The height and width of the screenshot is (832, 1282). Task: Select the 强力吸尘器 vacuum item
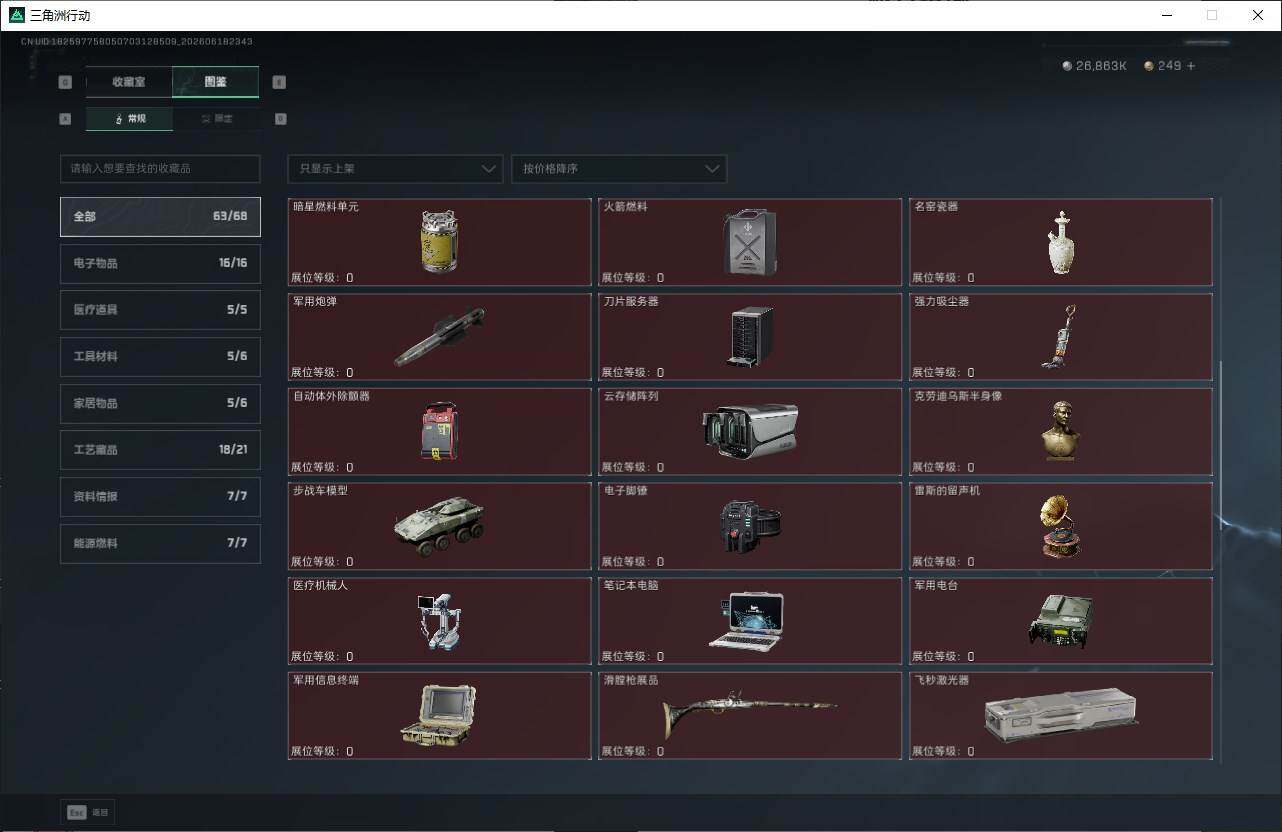(1061, 337)
